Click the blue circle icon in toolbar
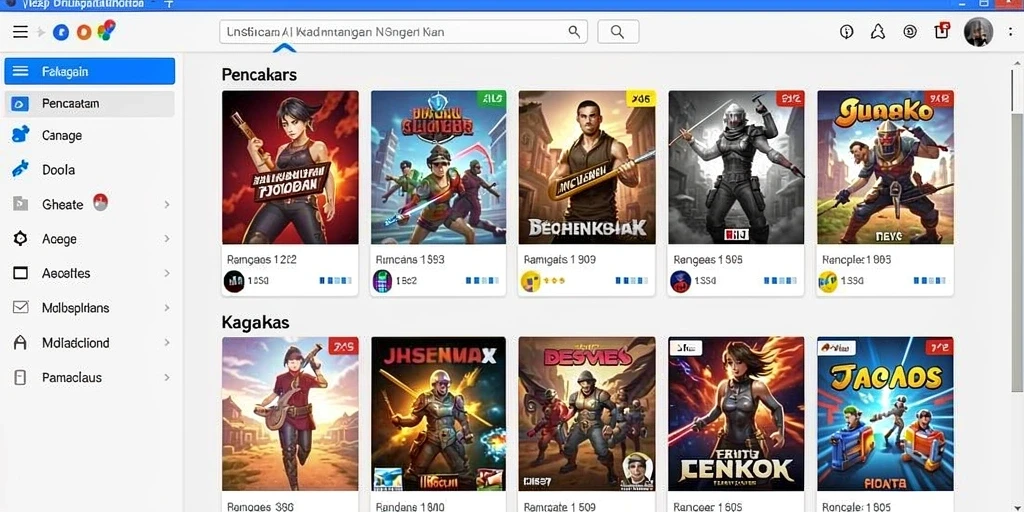The width and height of the screenshot is (1024, 512). (x=61, y=32)
